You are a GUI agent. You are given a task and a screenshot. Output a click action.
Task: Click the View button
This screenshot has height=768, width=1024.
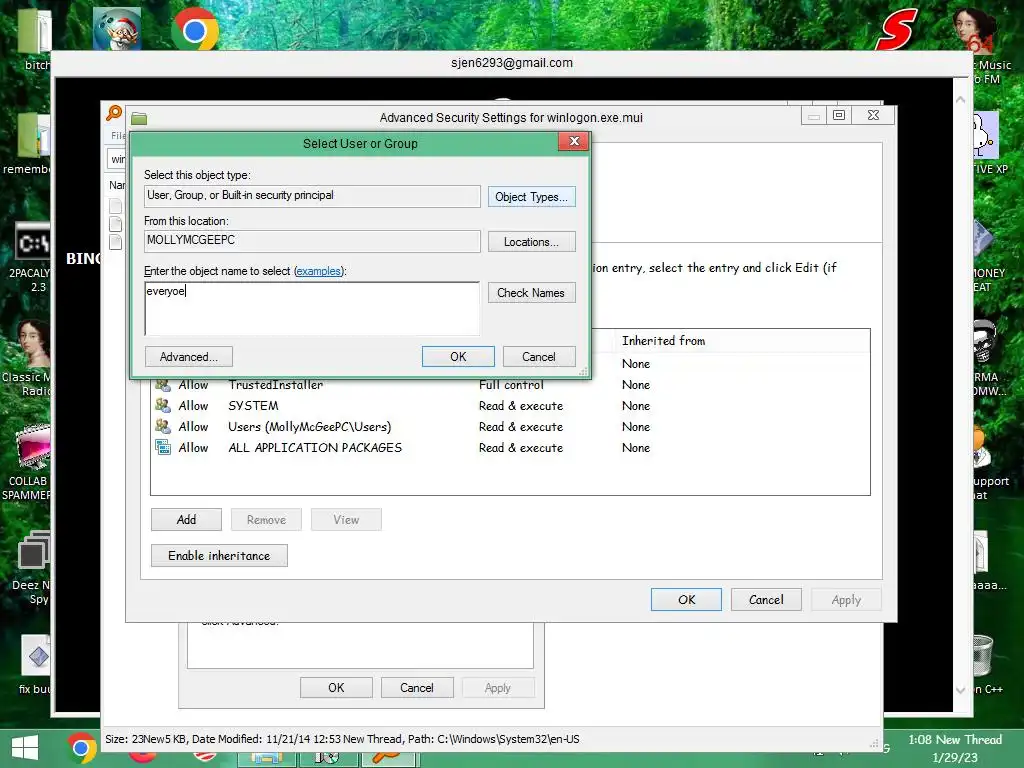pos(346,520)
